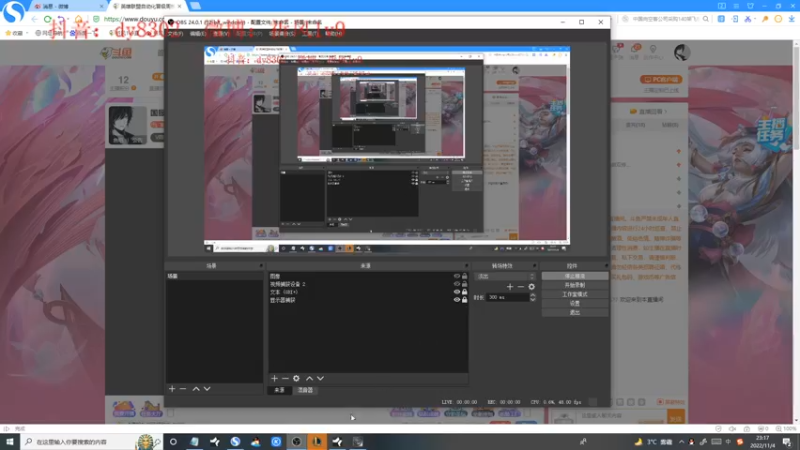
Task: Undock the 来源 panel with its float icon
Action: (466, 266)
